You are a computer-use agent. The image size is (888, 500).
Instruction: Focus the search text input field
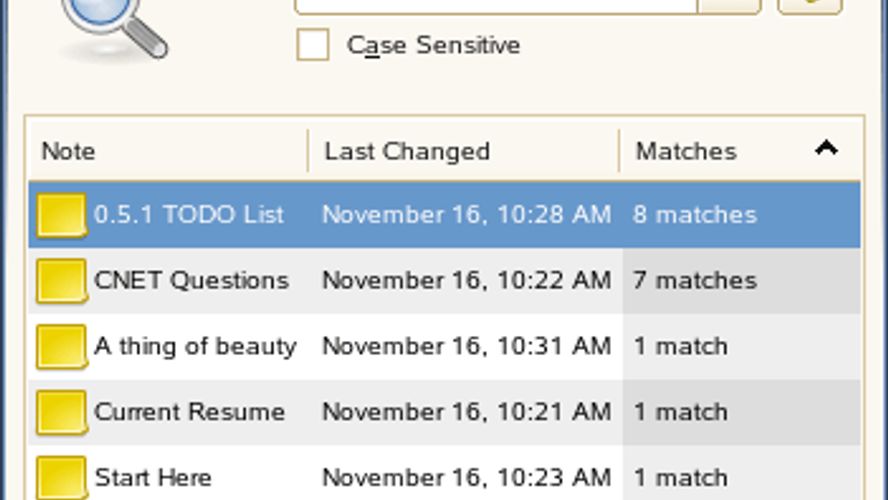(495, 5)
